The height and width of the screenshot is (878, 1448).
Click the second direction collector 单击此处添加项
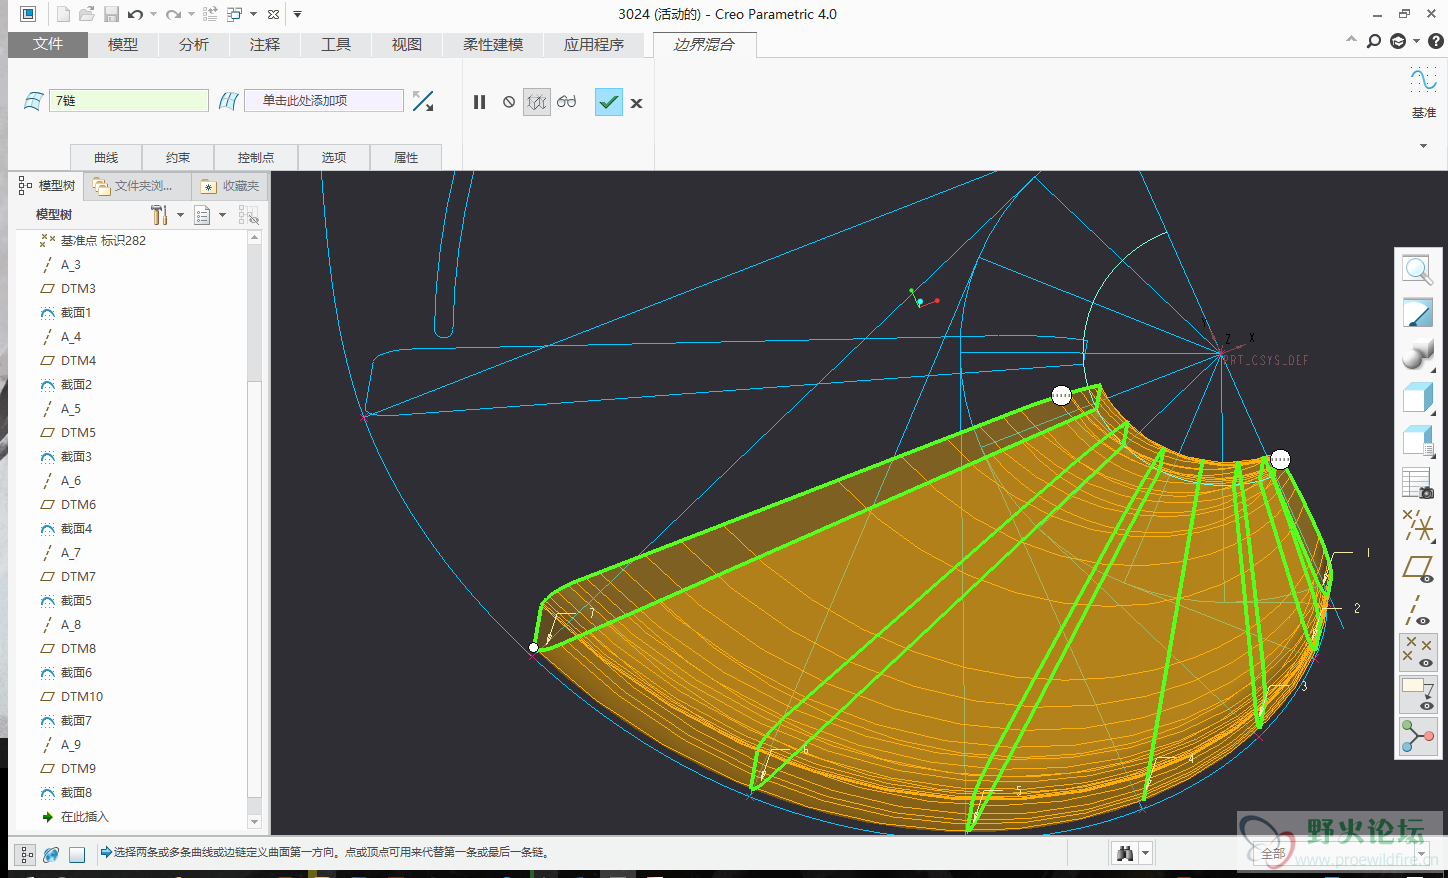coord(324,101)
